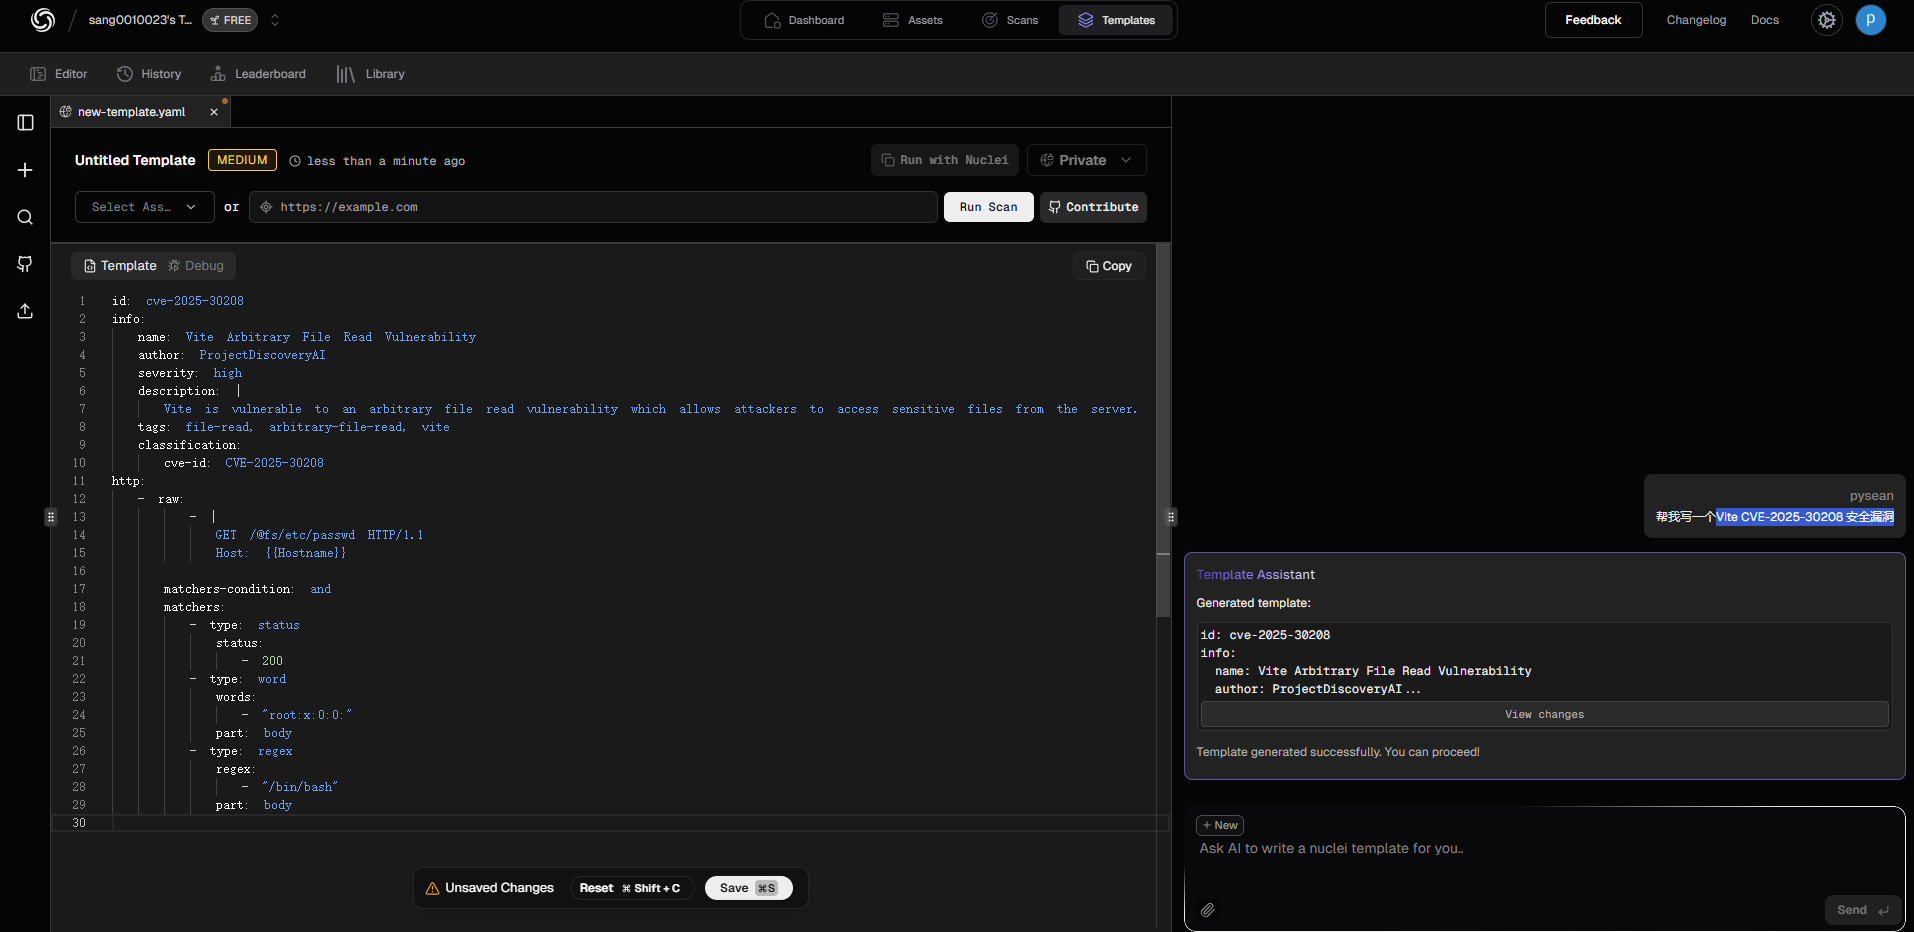Click the ProjectDiscovery logo icon
1914x932 pixels.
[42, 20]
